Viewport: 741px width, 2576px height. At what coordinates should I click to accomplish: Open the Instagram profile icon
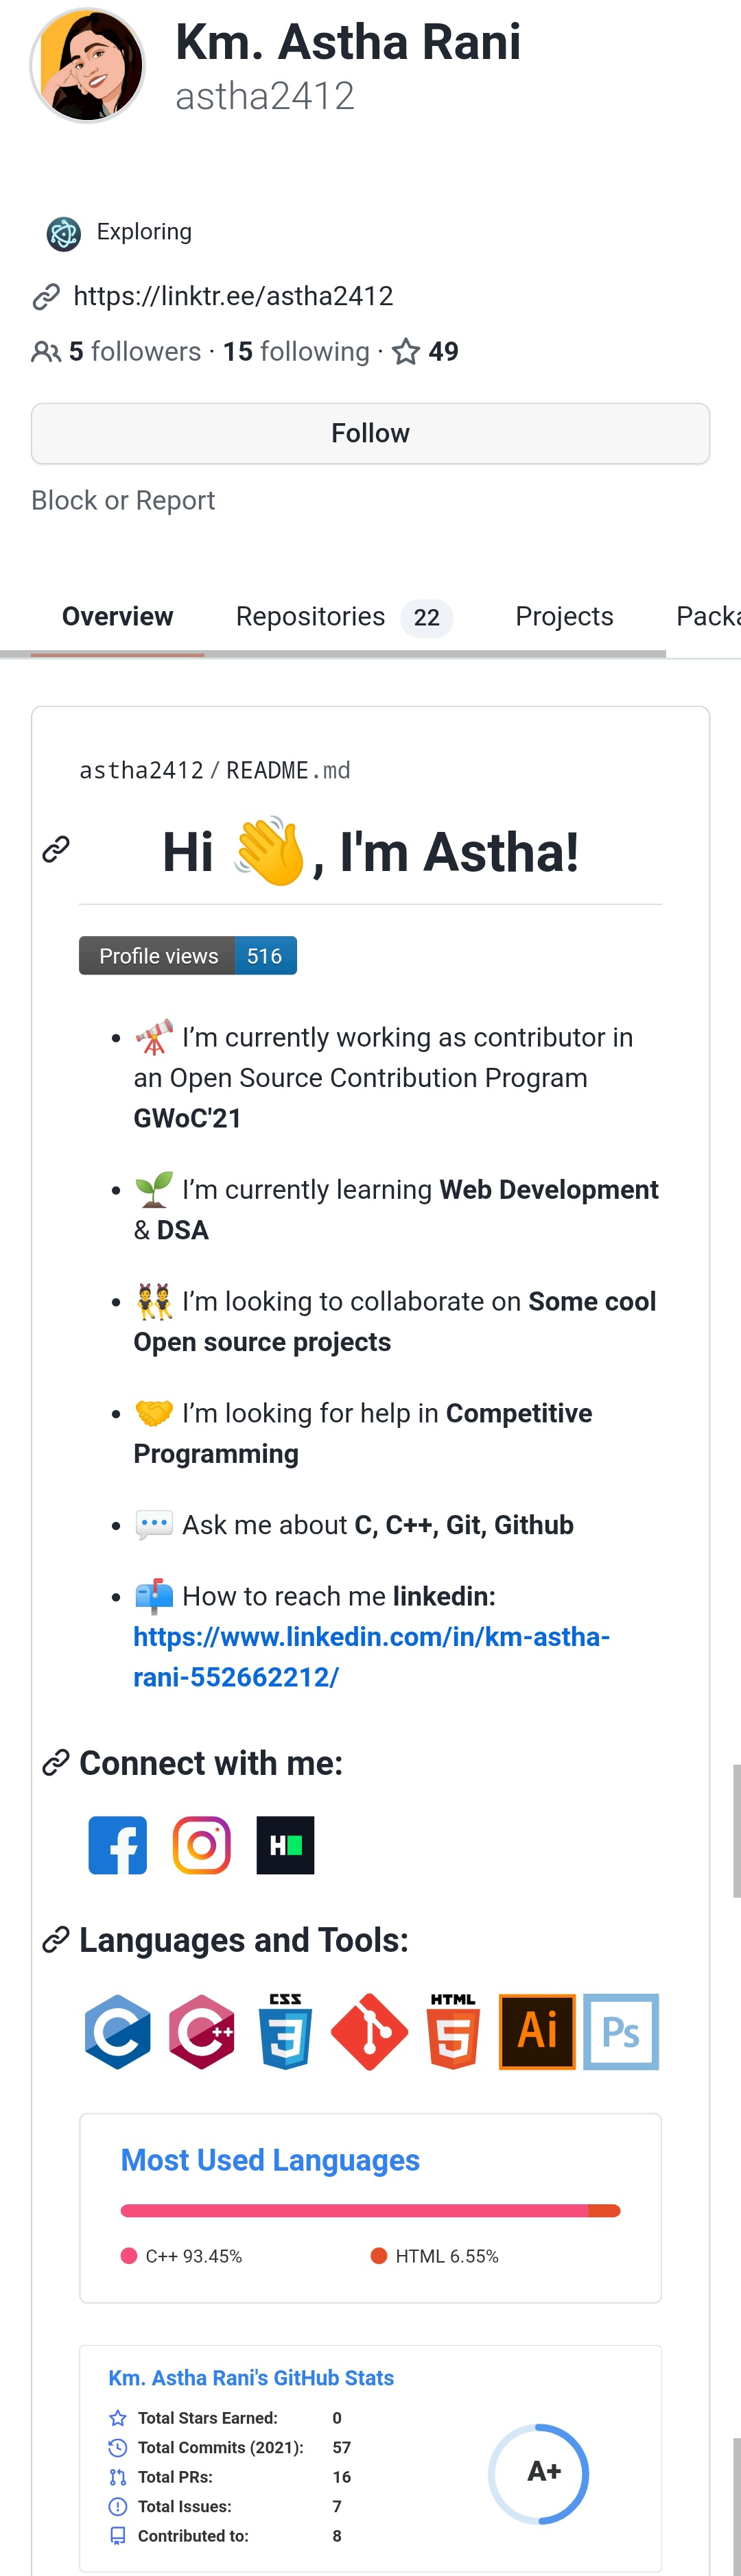(202, 1845)
